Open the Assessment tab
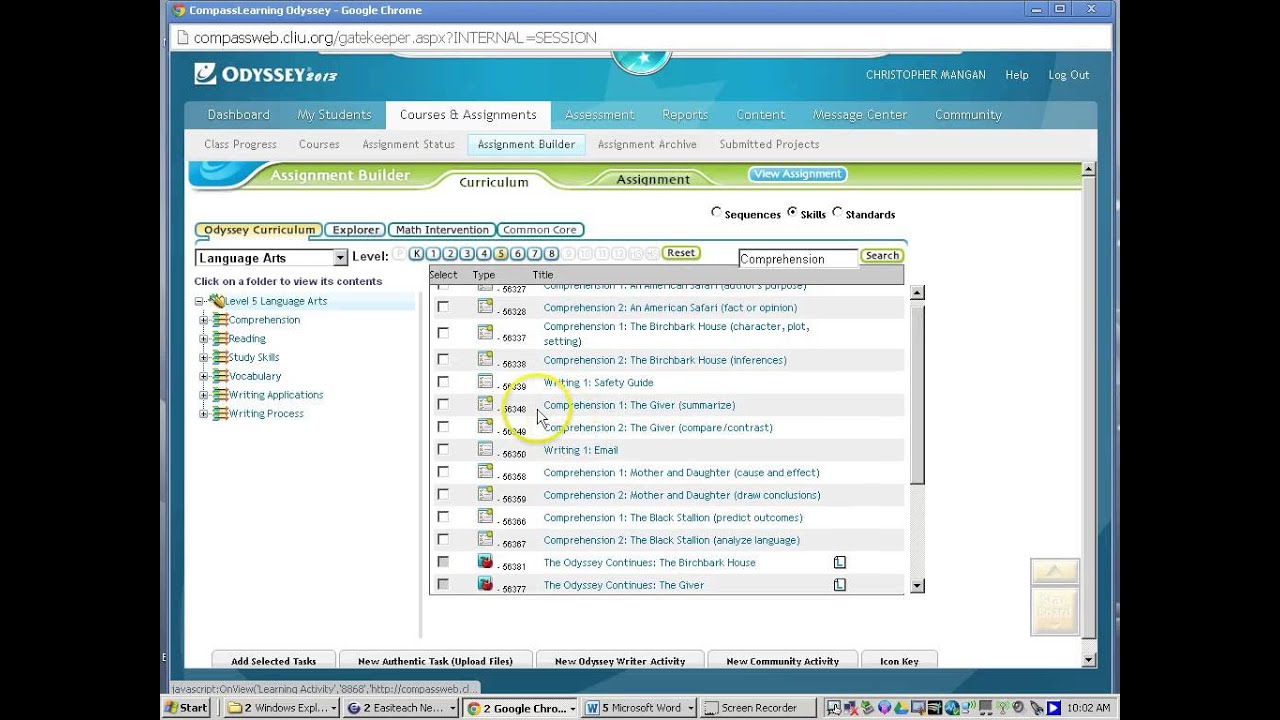The image size is (1280, 720). pos(599,115)
